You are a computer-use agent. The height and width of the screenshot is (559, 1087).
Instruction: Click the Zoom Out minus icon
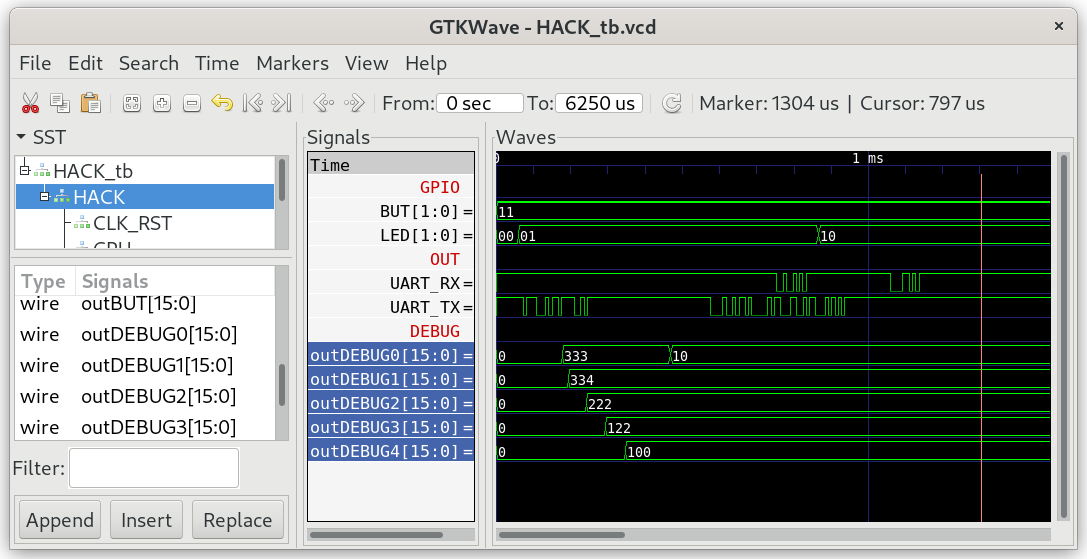(192, 103)
